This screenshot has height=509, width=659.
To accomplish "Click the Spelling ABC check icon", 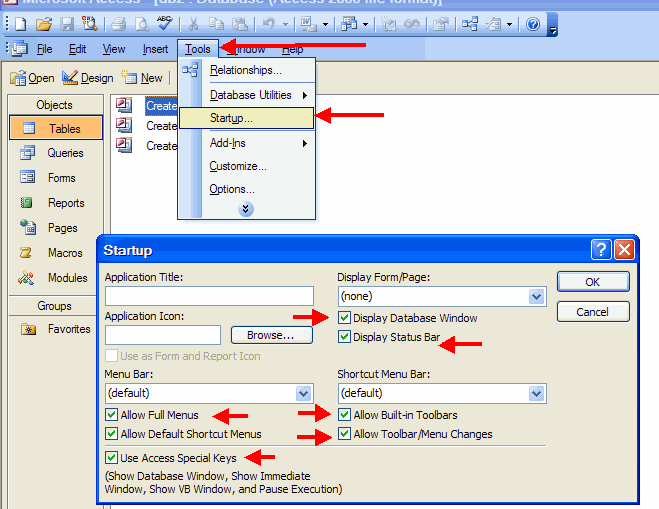I will (164, 23).
